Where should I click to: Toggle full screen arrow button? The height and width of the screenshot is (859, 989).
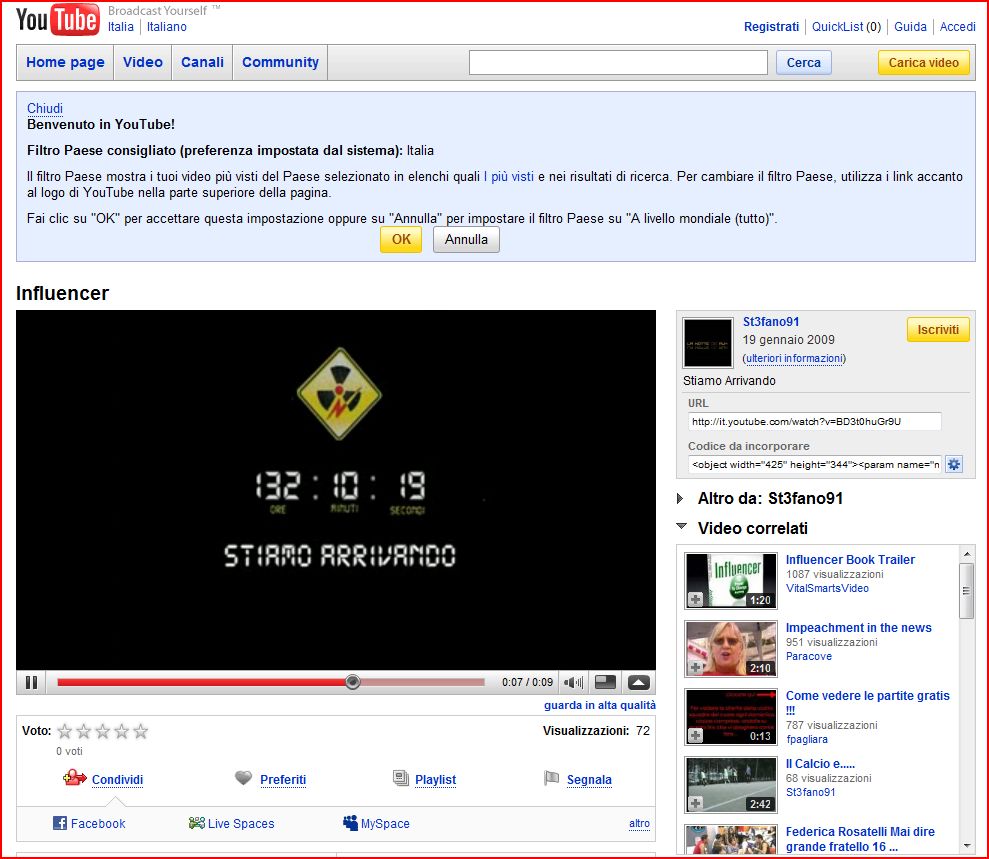(x=638, y=682)
